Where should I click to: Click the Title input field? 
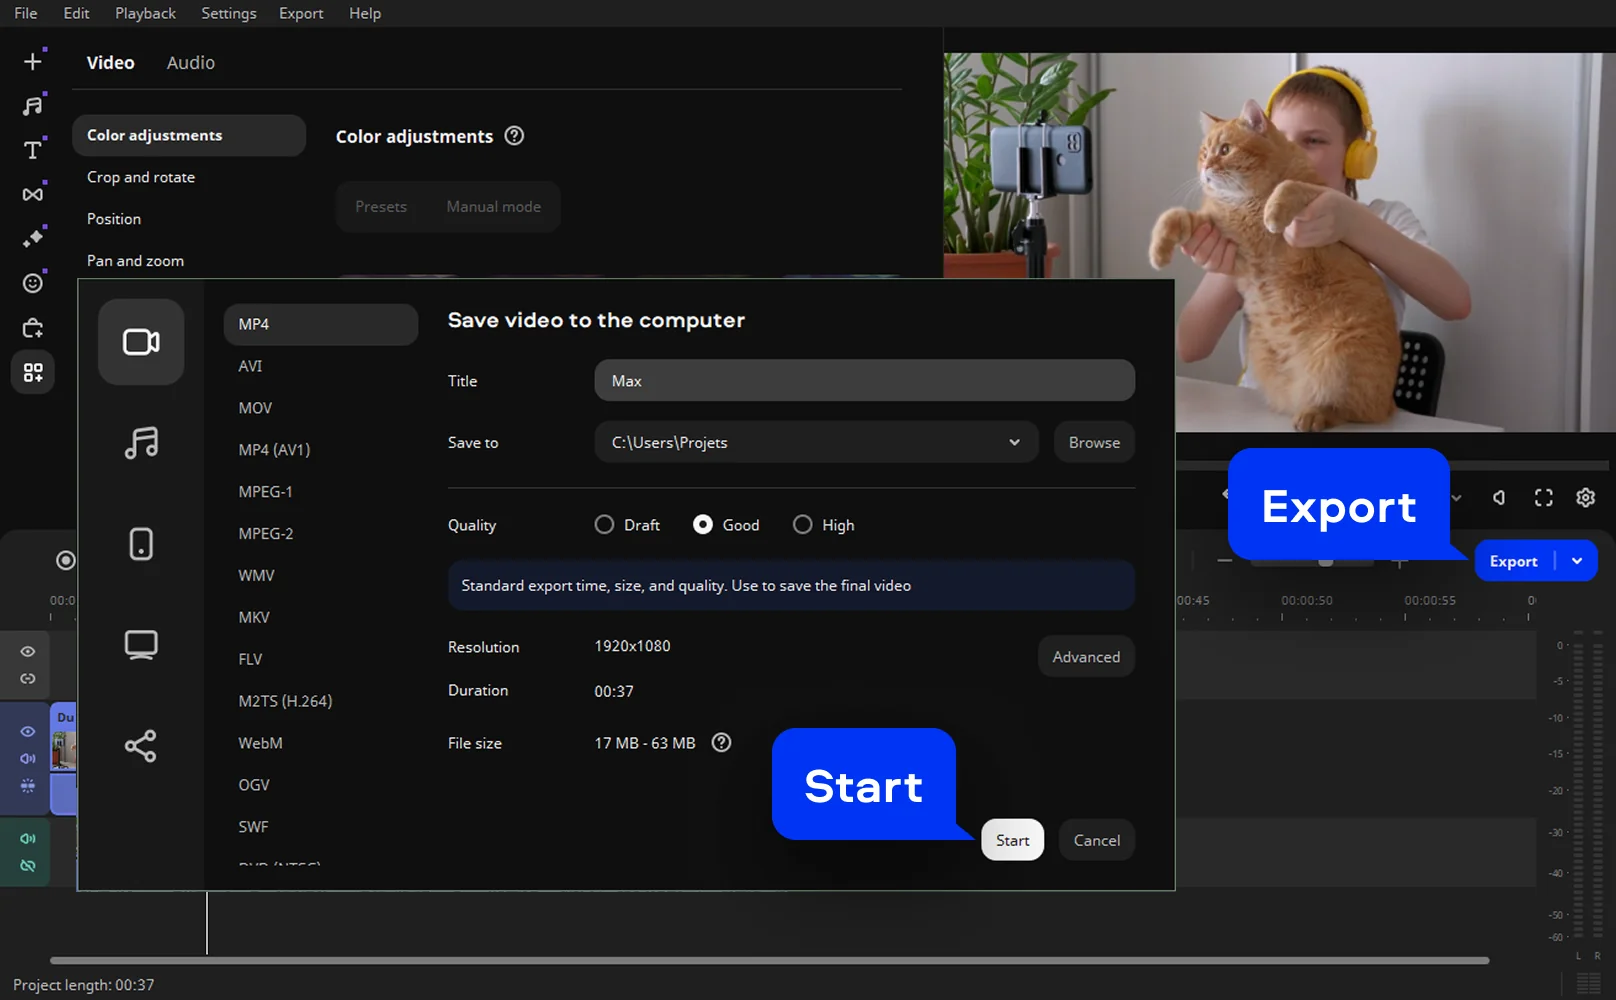(x=864, y=381)
